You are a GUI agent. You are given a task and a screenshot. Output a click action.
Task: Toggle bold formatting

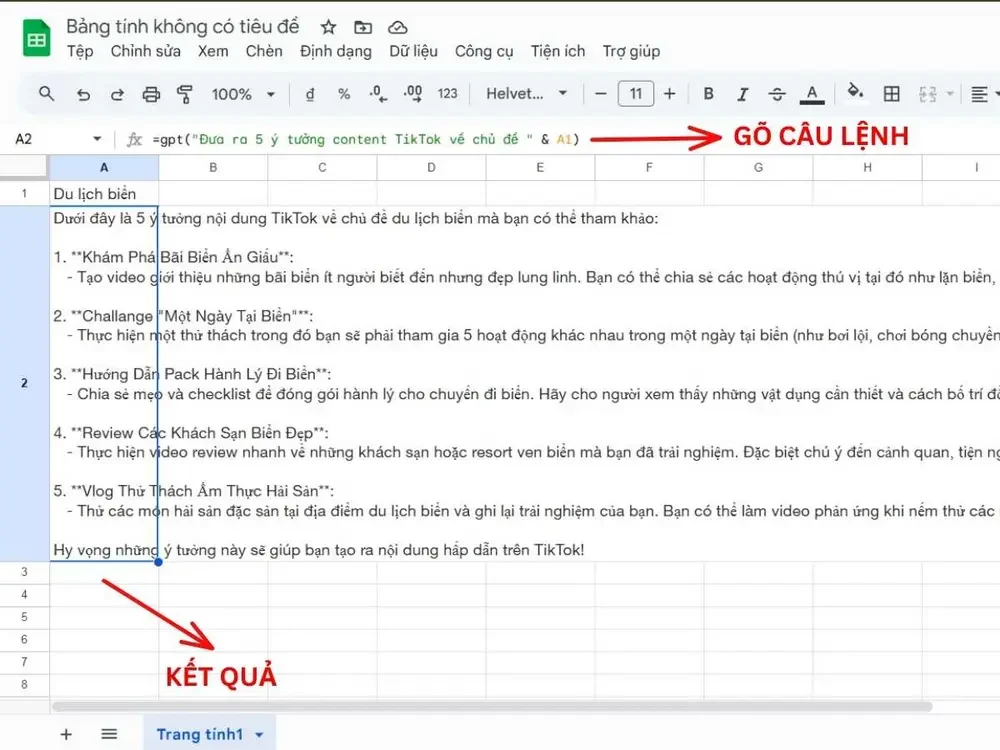708,94
